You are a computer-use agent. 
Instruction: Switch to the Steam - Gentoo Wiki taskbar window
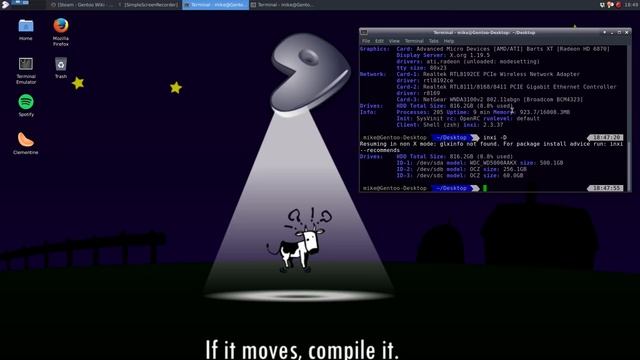pos(82,5)
